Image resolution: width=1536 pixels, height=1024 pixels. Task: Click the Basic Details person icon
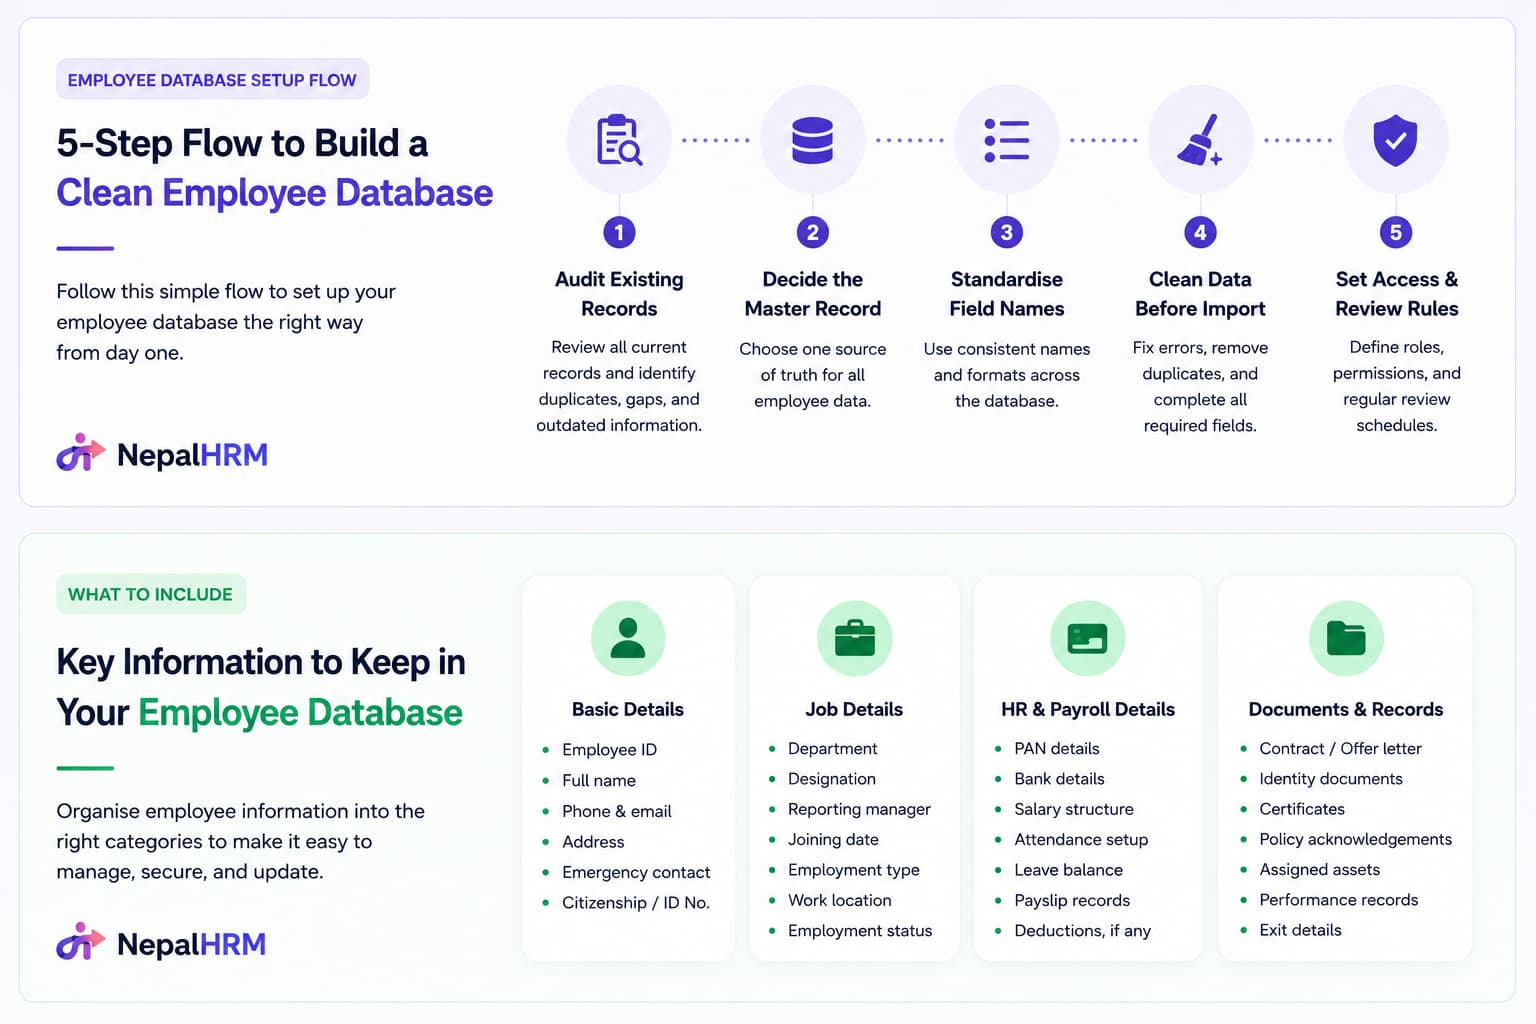628,638
